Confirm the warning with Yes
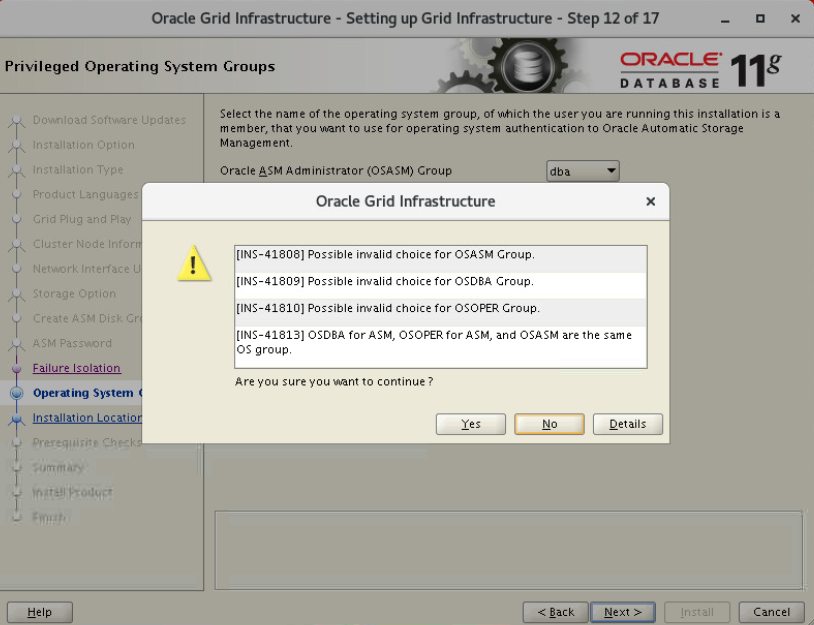This screenshot has height=625, width=814. (x=470, y=424)
